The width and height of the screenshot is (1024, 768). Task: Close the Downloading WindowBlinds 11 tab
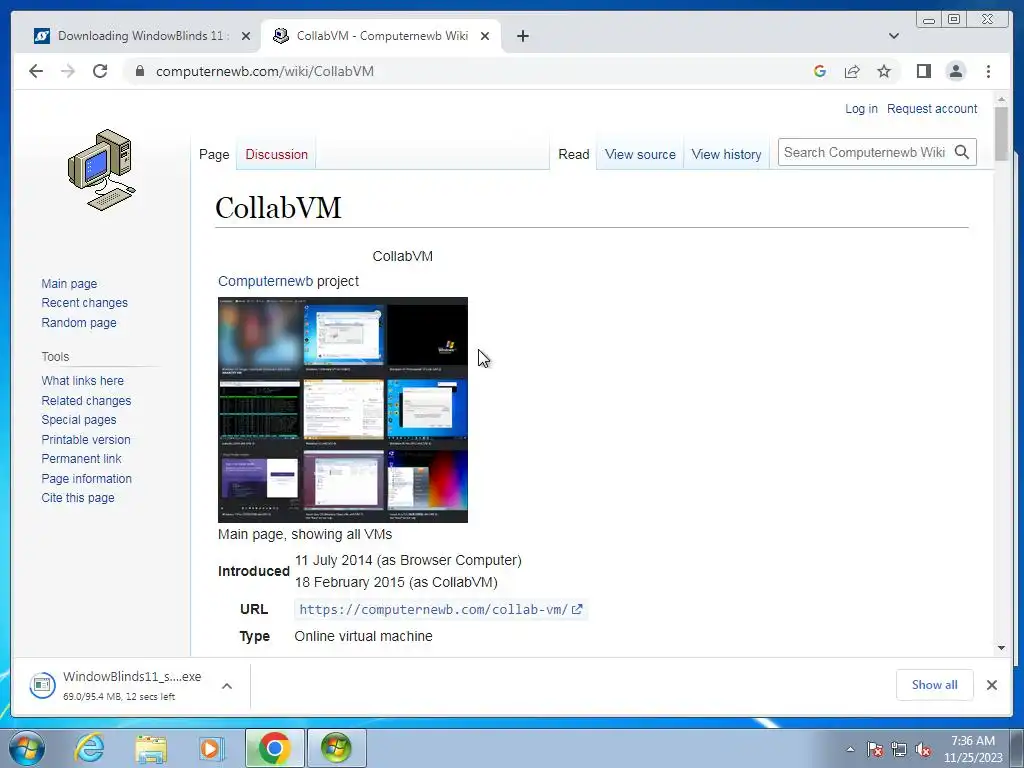pos(246,36)
